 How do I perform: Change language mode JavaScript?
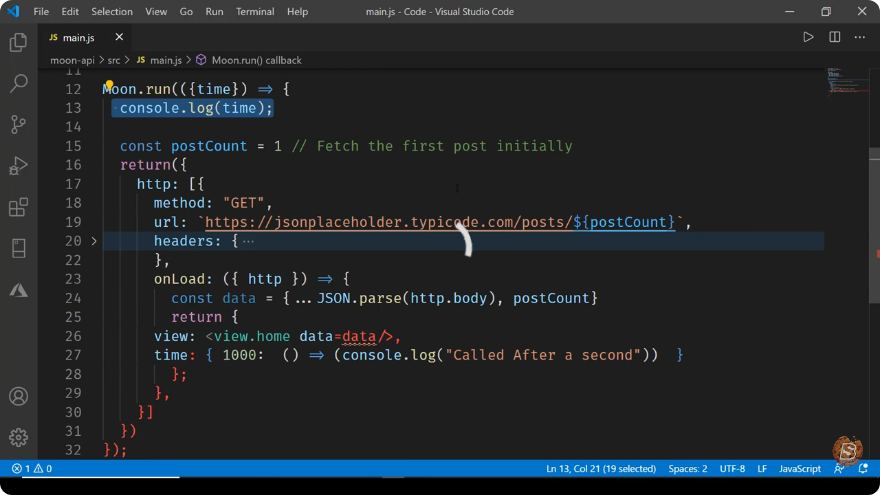point(800,469)
